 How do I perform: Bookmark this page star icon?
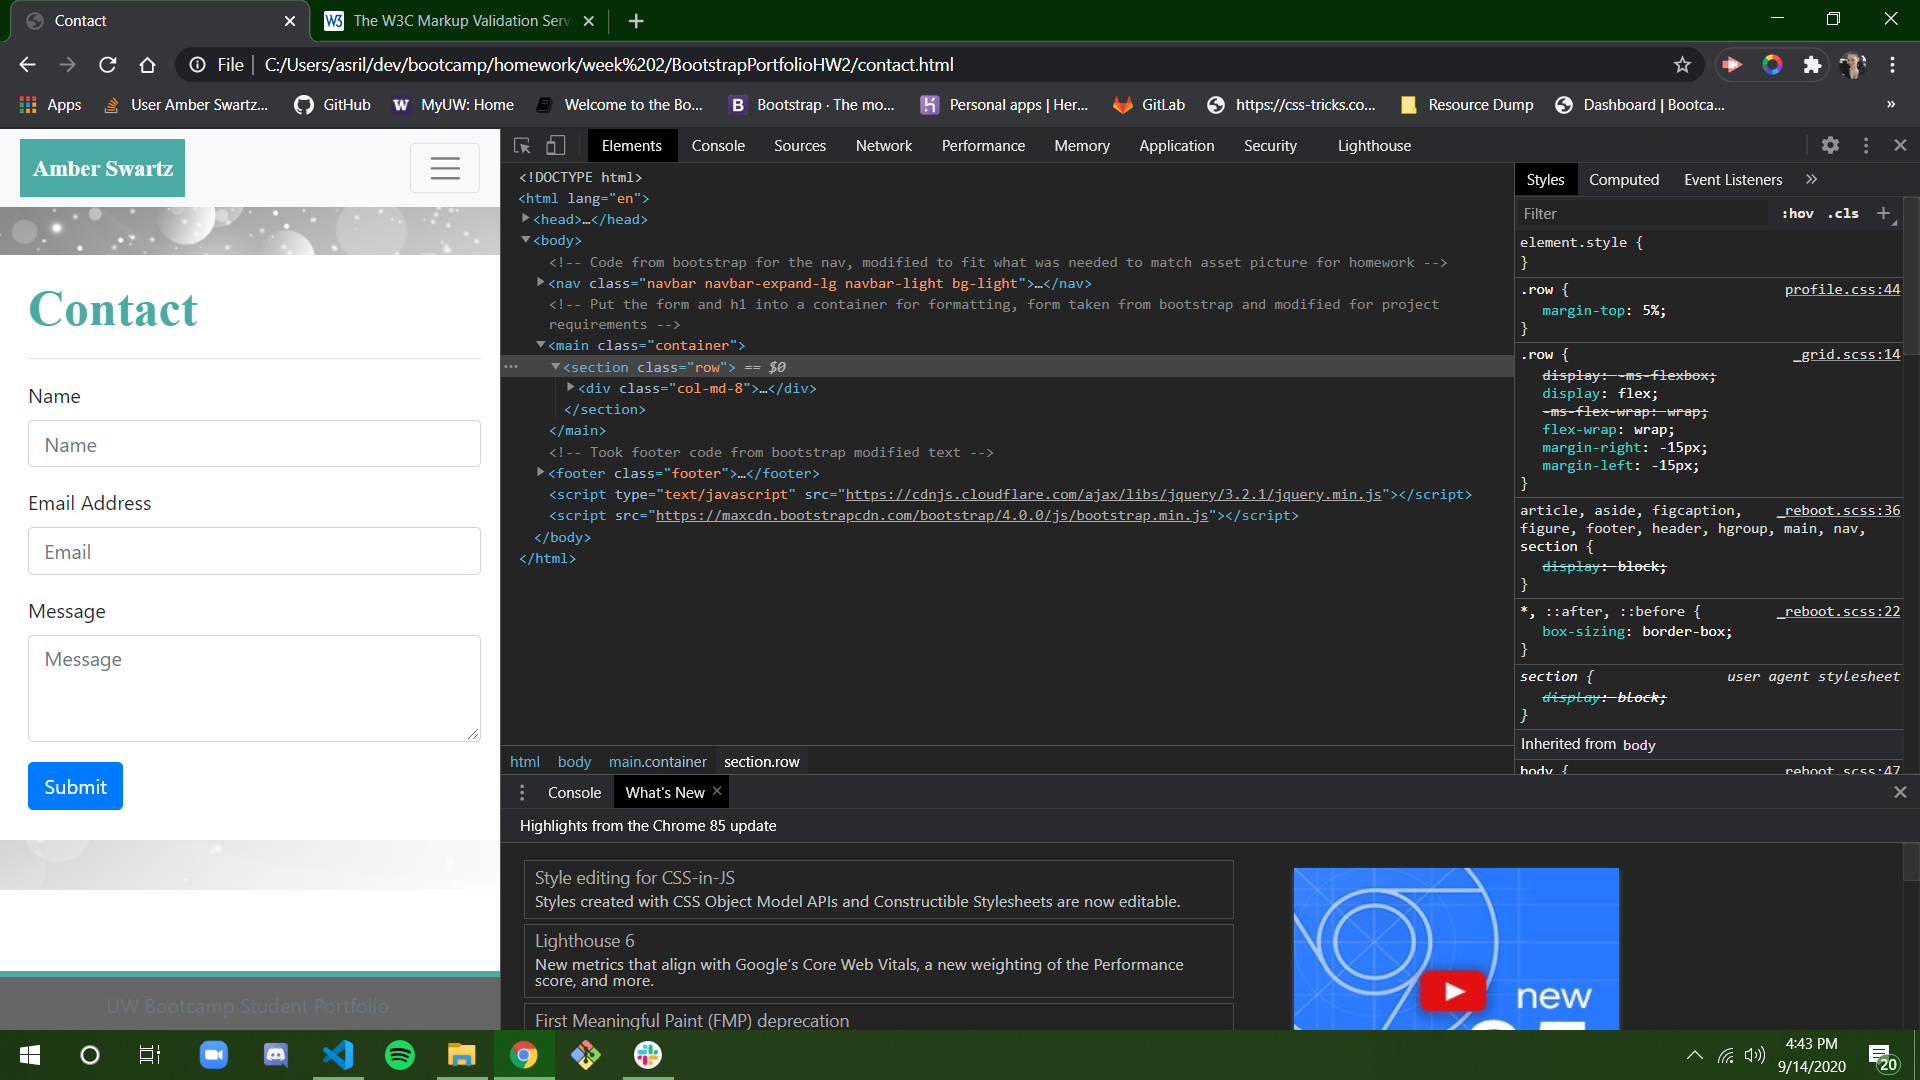coord(1682,65)
